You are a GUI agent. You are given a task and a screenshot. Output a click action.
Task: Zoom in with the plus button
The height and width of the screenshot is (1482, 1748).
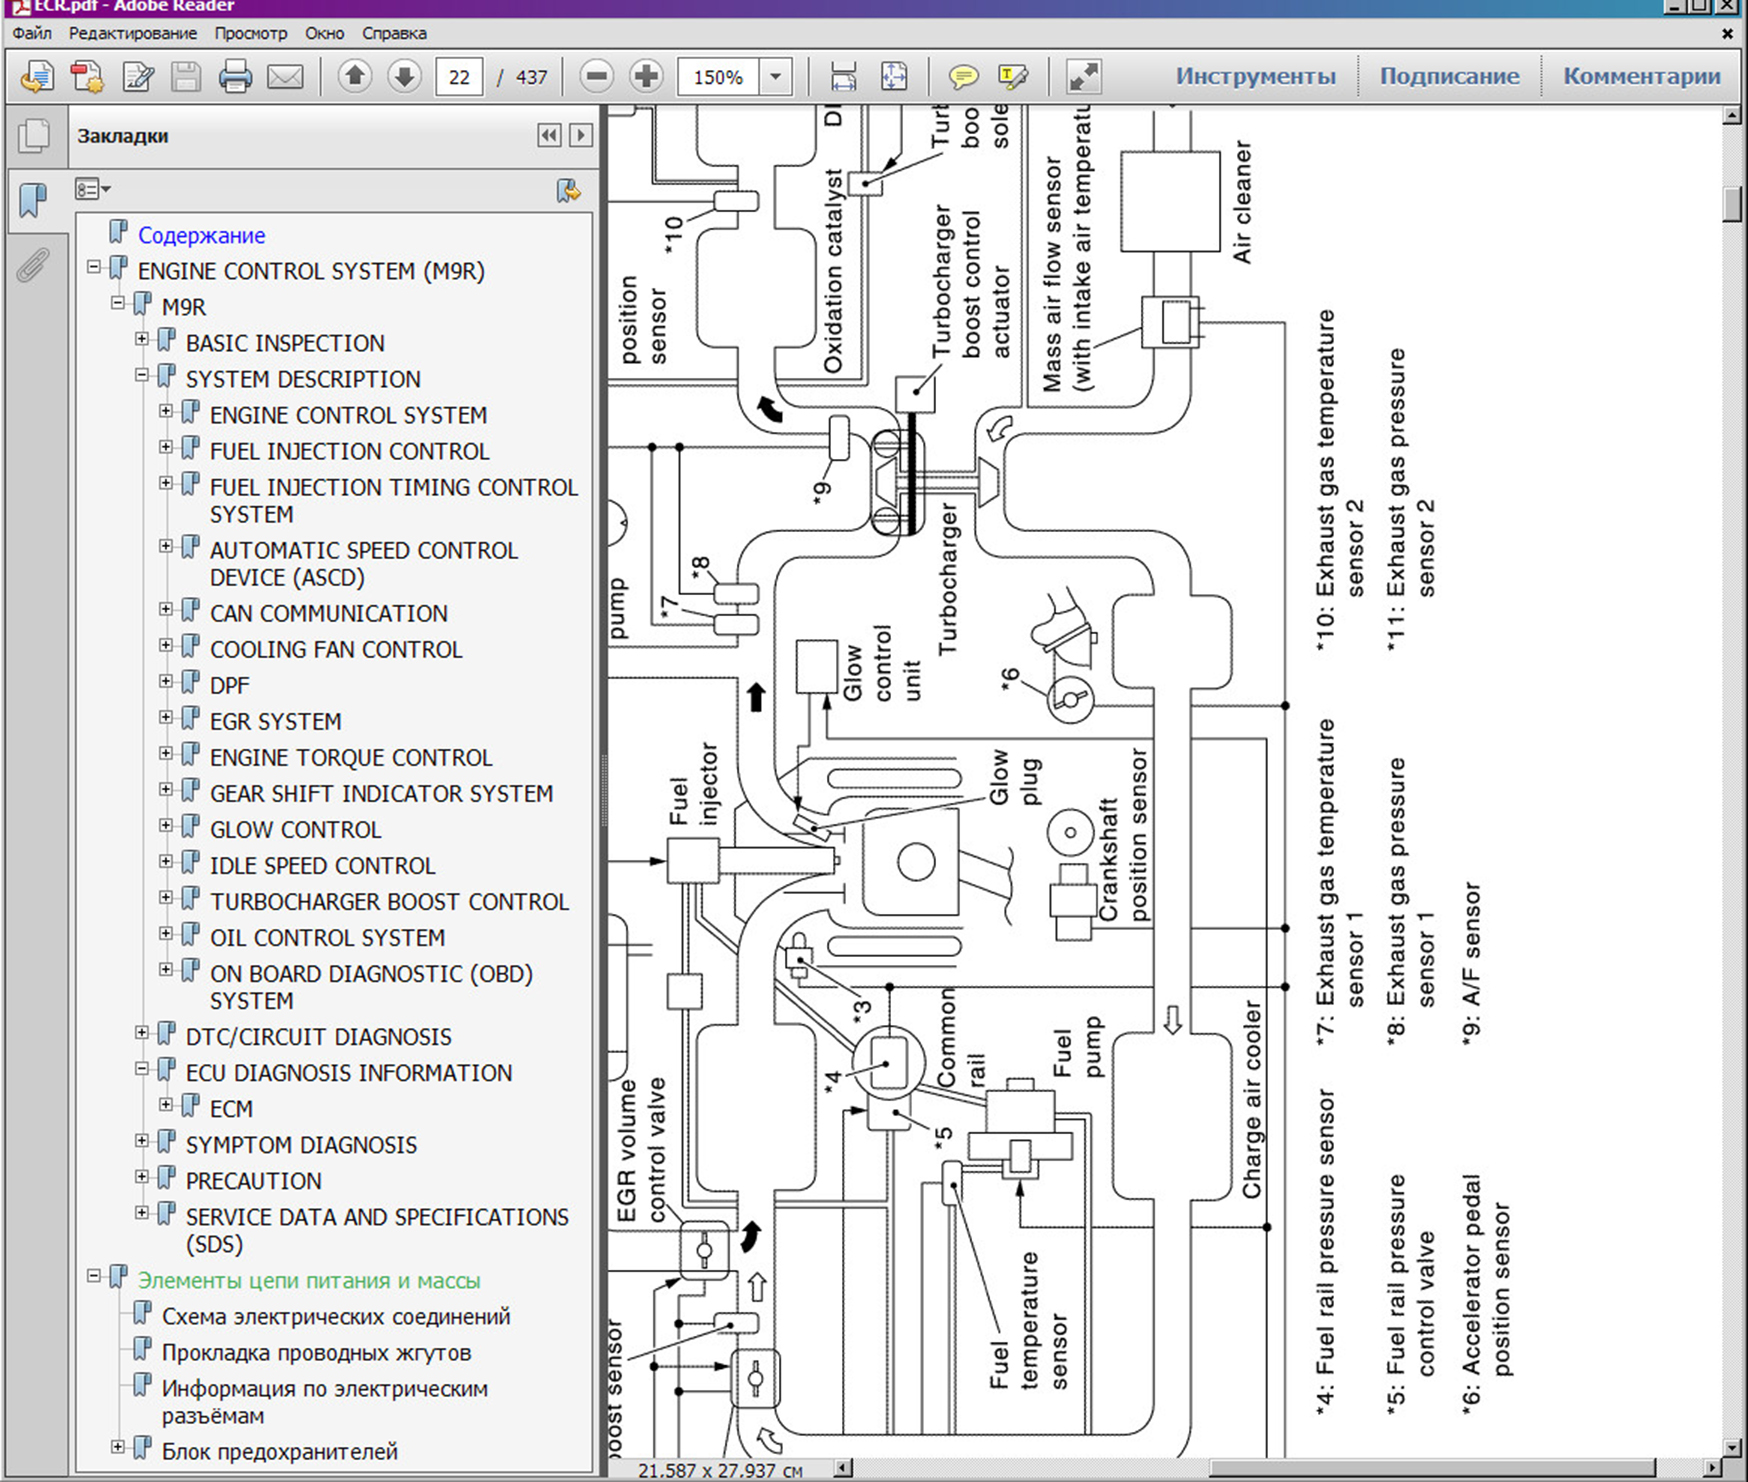click(x=646, y=77)
